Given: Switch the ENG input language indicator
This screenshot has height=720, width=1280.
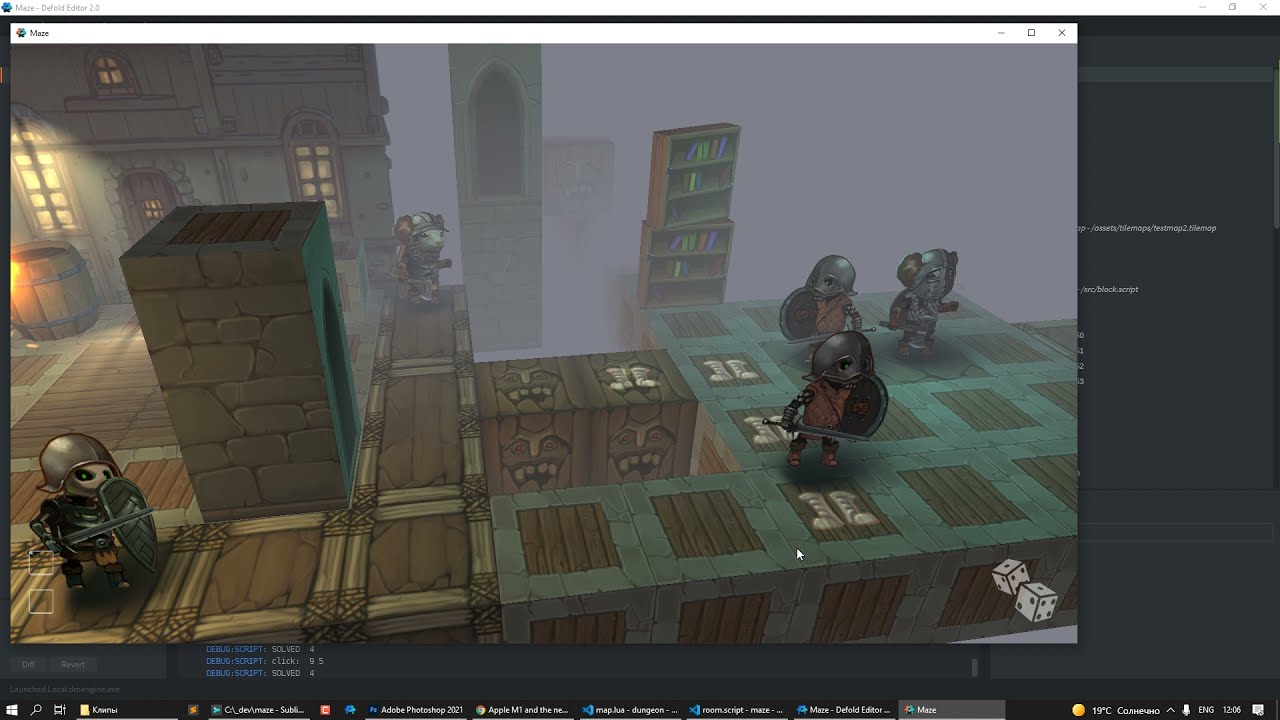Looking at the screenshot, I should click(1206, 710).
